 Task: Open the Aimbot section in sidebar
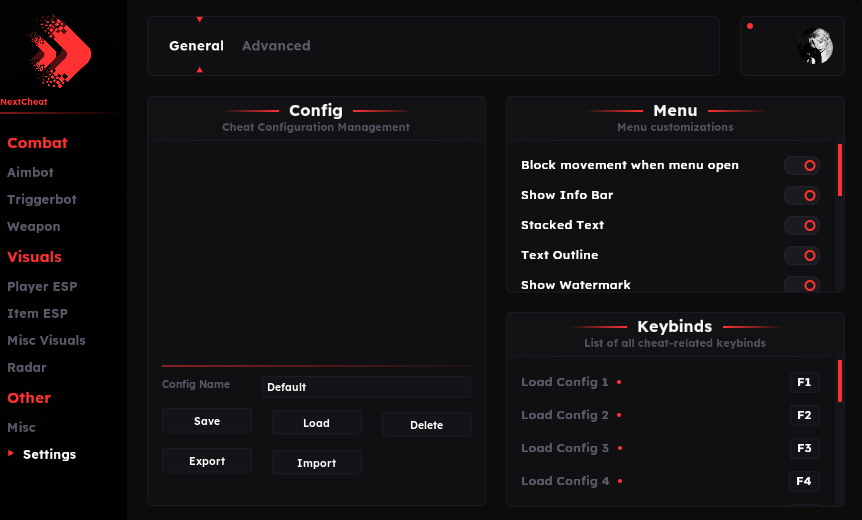coord(30,173)
